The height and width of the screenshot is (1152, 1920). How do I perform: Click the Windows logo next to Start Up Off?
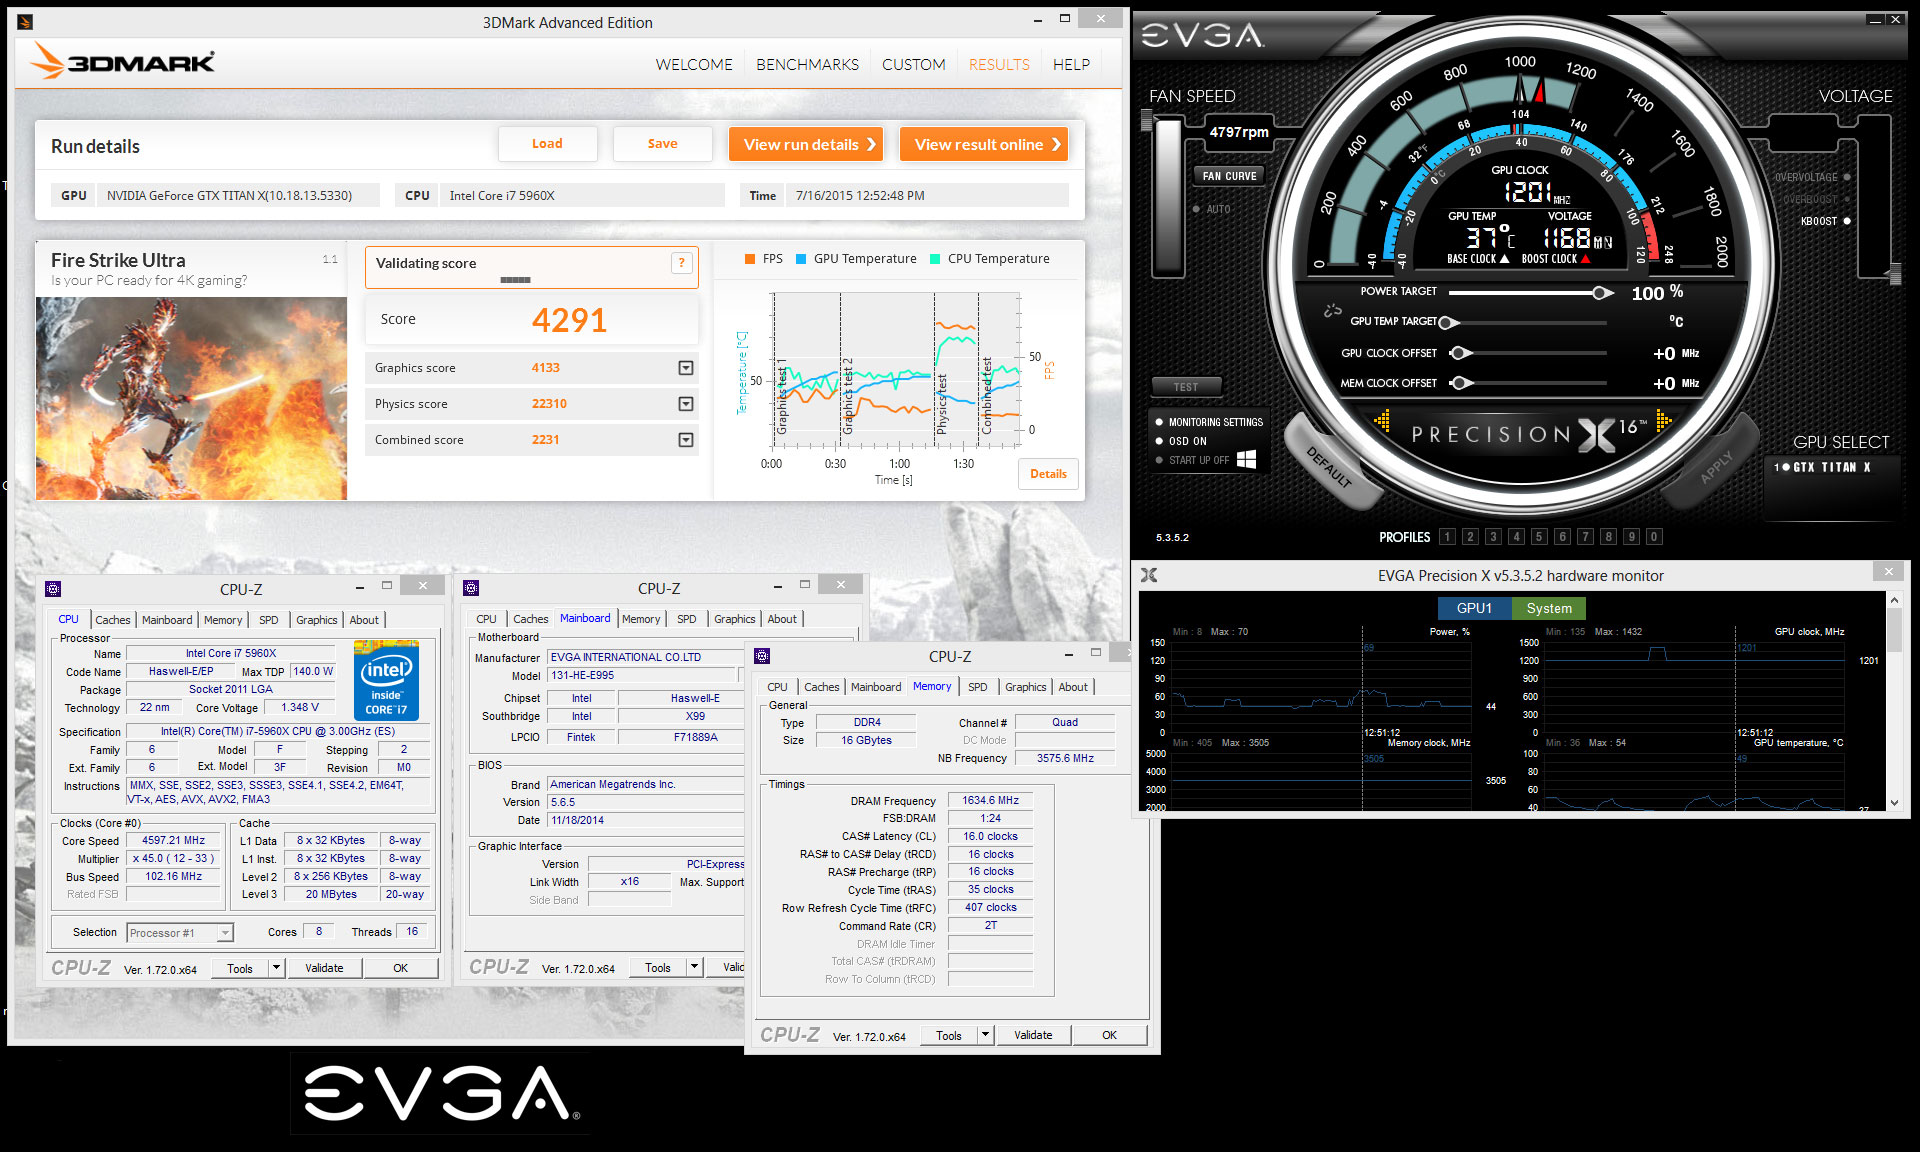coord(1246,459)
